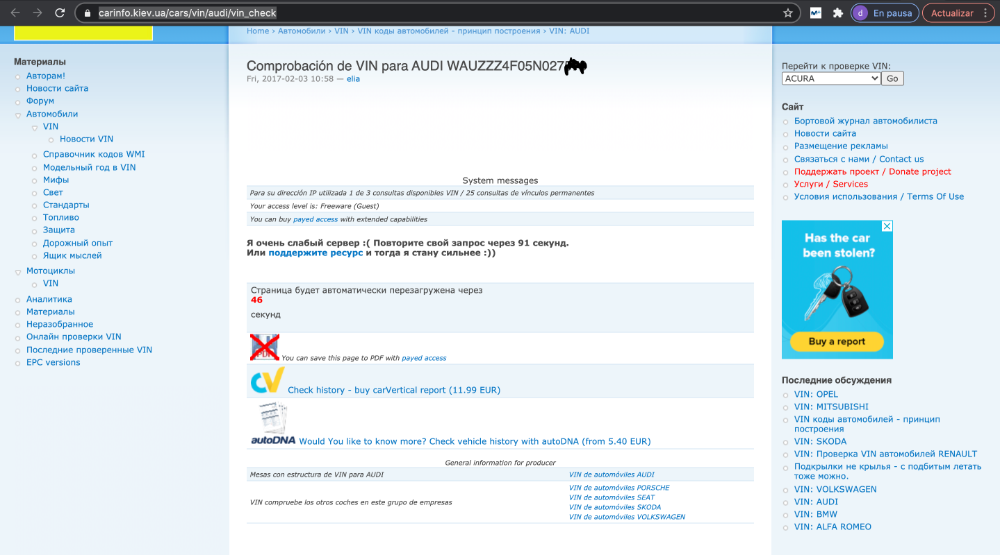The width and height of the screenshot is (1000, 555).
Task: Open payed access link in system messages
Action: pyautogui.click(x=315, y=219)
